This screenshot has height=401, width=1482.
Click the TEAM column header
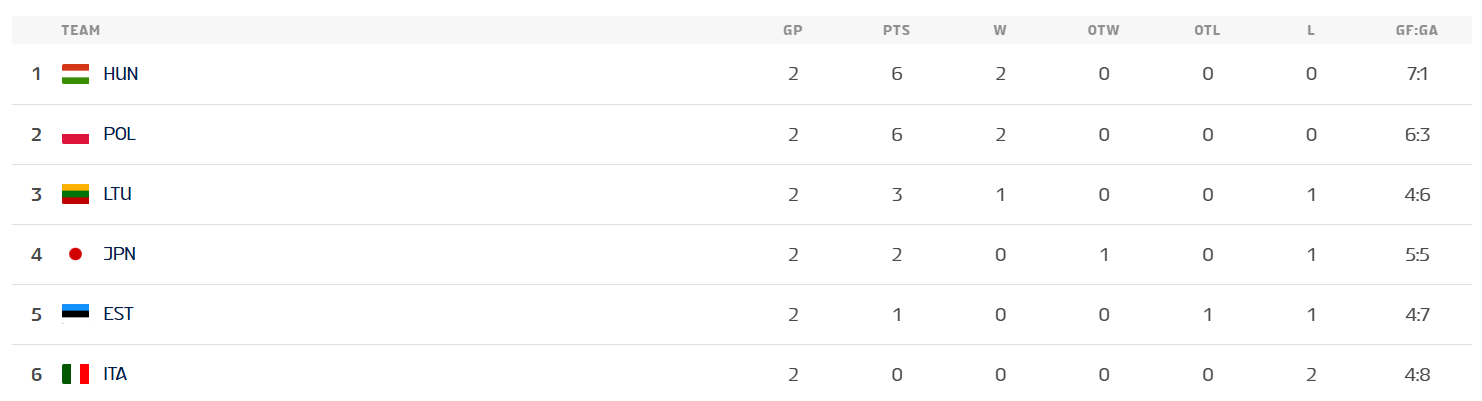(x=81, y=30)
